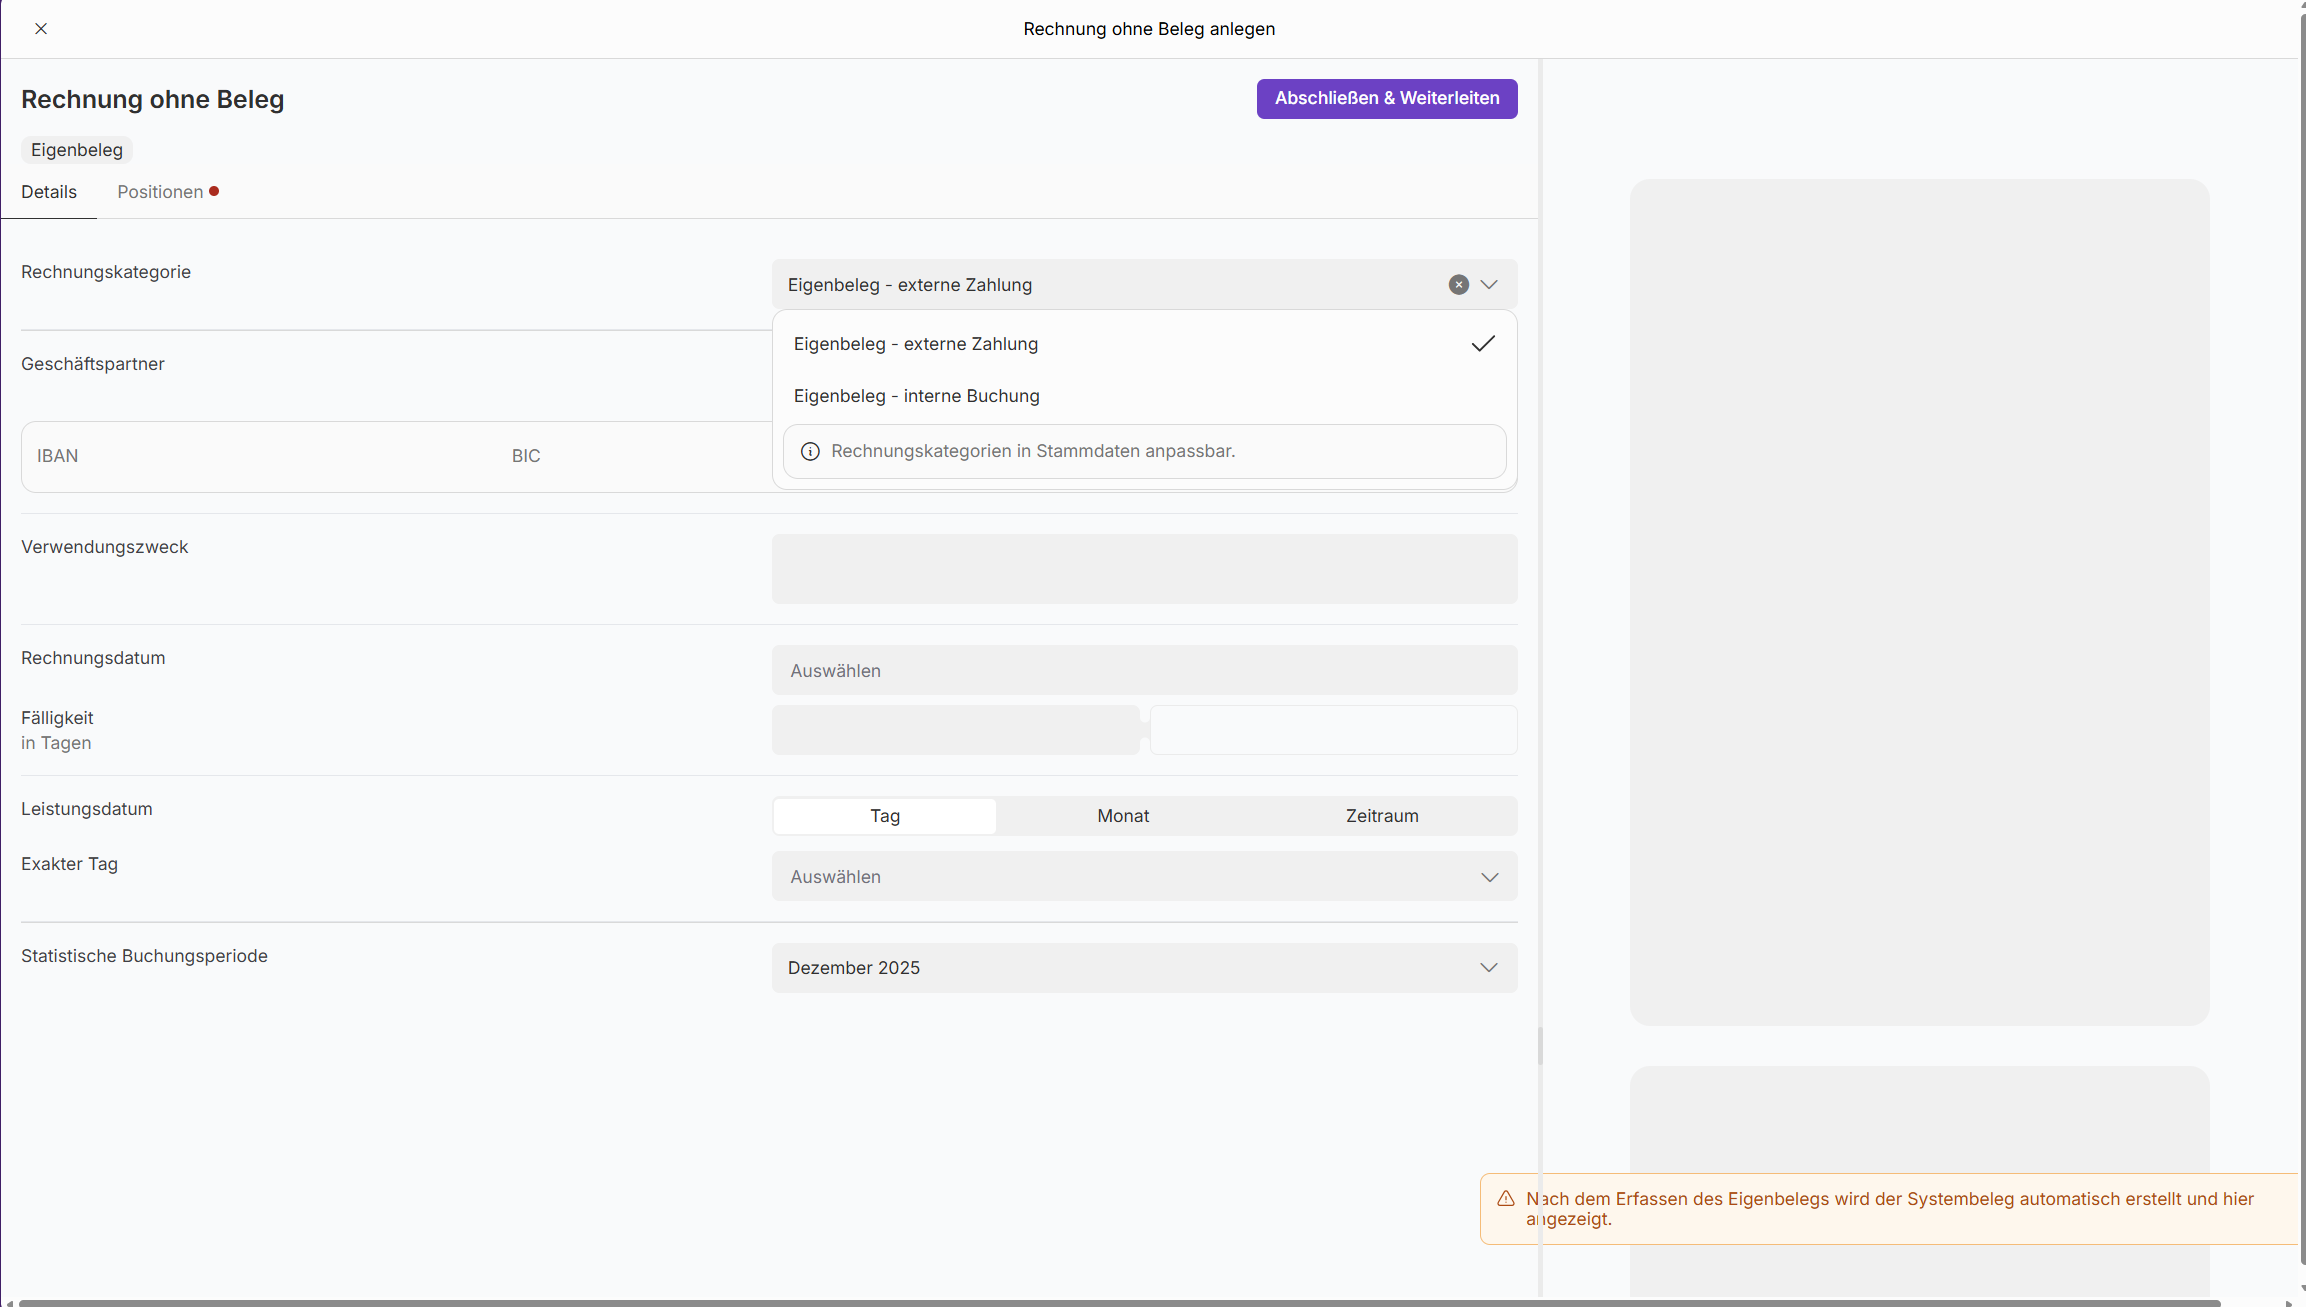
Task: Open the Exakter Tag date dropdown
Action: (1144, 877)
